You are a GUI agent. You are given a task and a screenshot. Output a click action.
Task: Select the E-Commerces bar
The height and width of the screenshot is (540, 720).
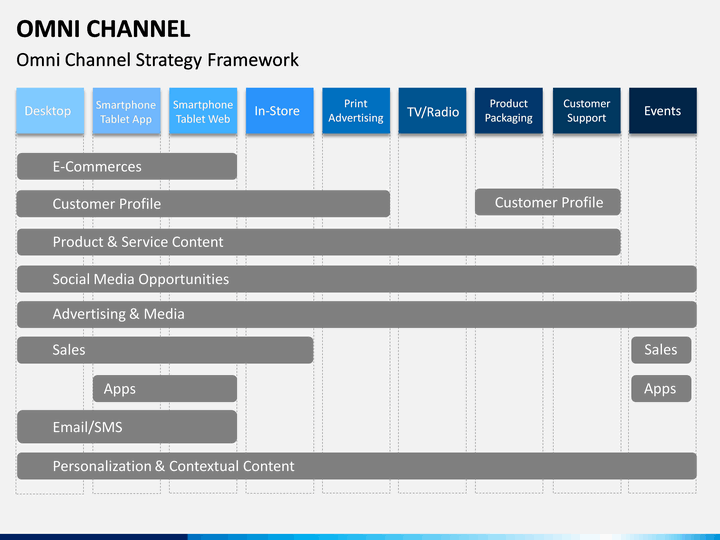pos(127,166)
